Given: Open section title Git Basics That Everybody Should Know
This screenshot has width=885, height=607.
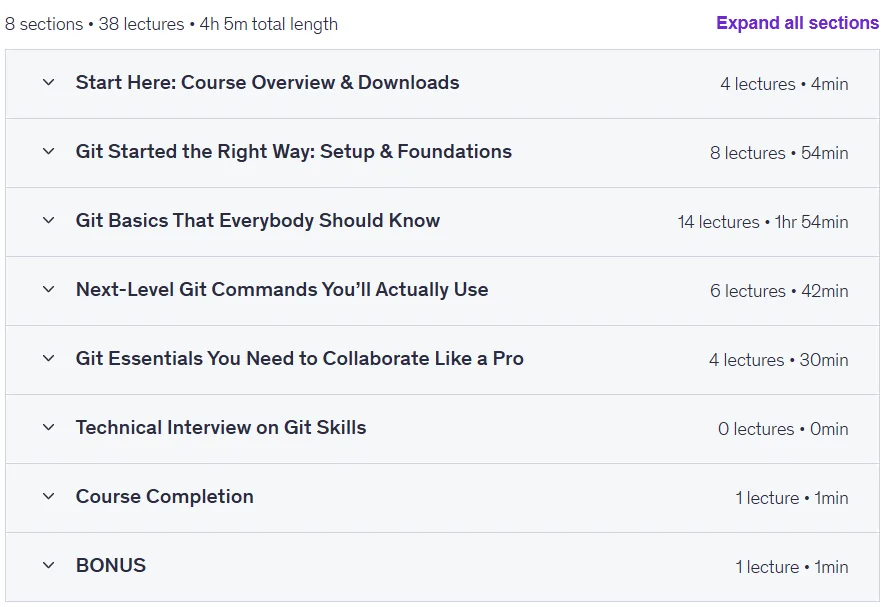Looking at the screenshot, I should 257,220.
